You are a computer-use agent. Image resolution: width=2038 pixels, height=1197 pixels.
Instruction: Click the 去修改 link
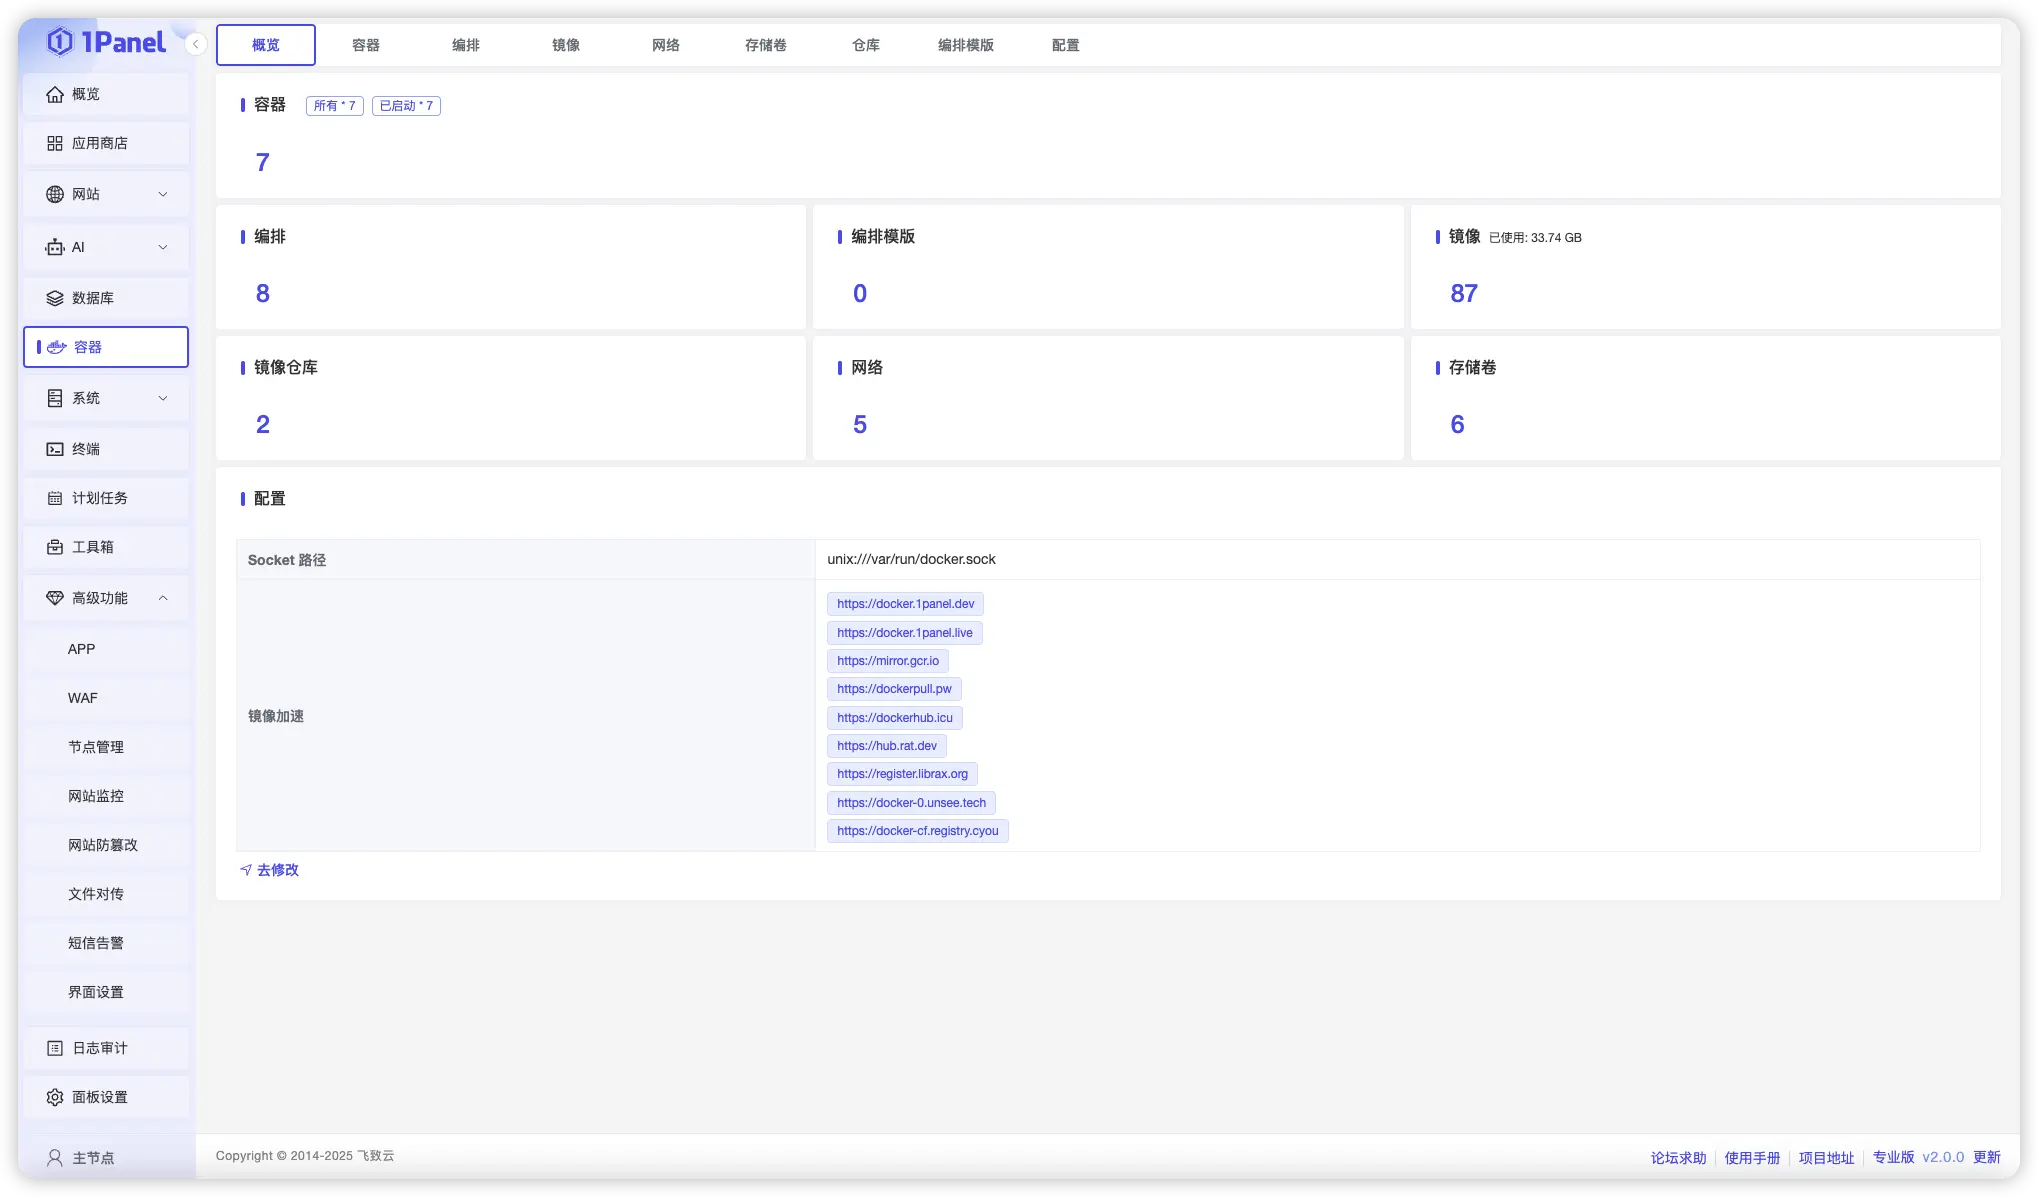click(x=277, y=870)
